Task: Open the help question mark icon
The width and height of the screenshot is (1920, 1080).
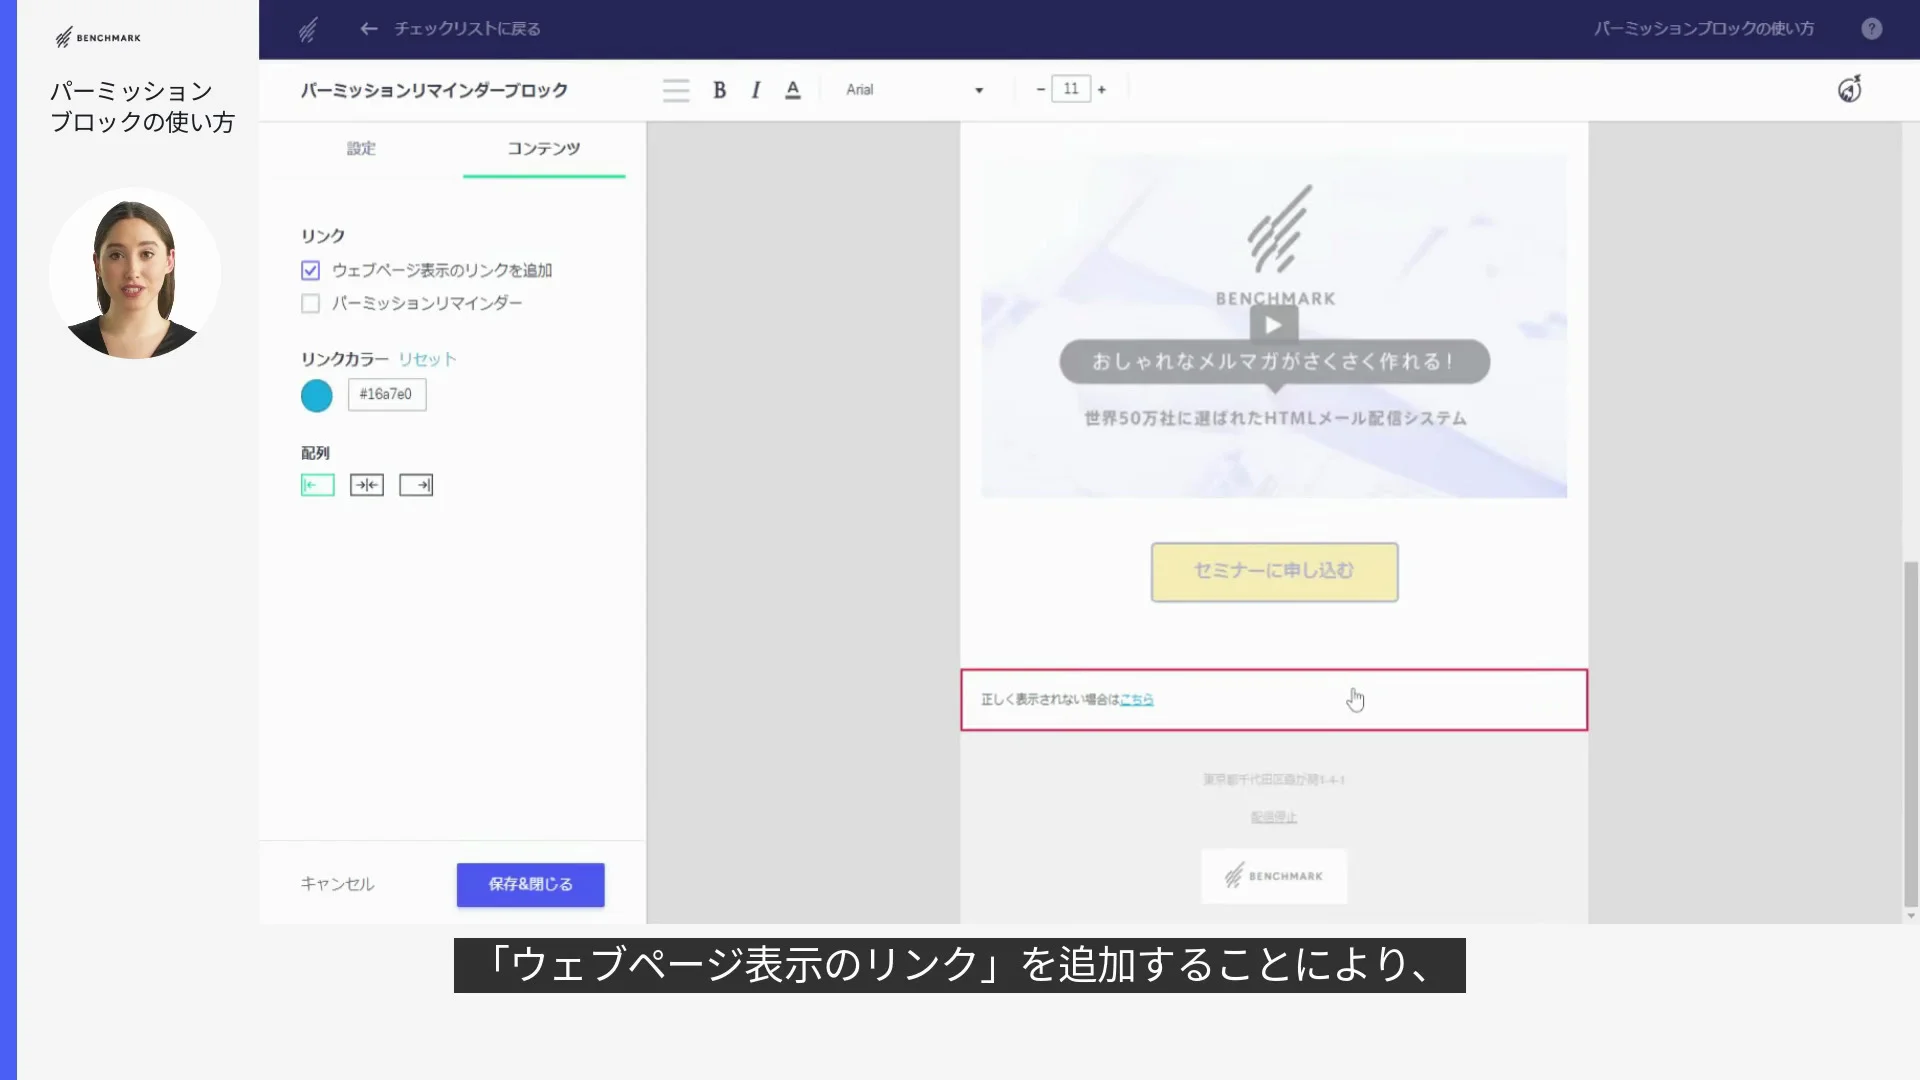Action: point(1871,29)
